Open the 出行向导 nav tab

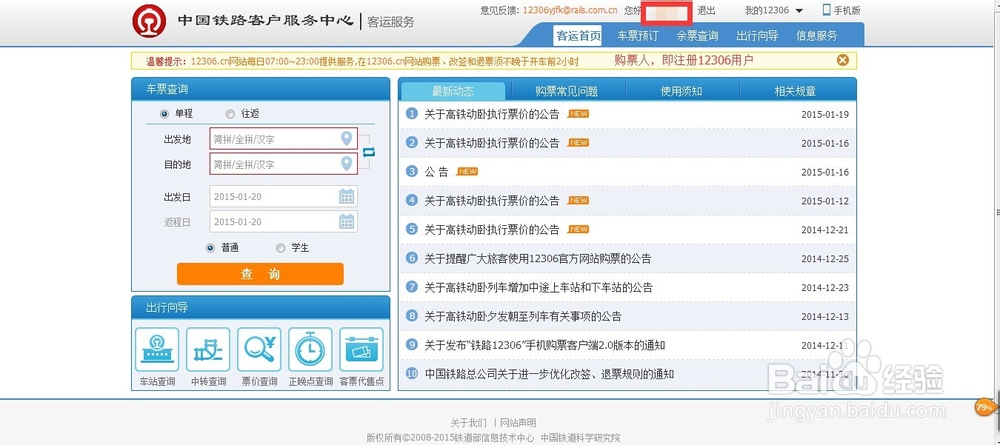click(x=757, y=36)
